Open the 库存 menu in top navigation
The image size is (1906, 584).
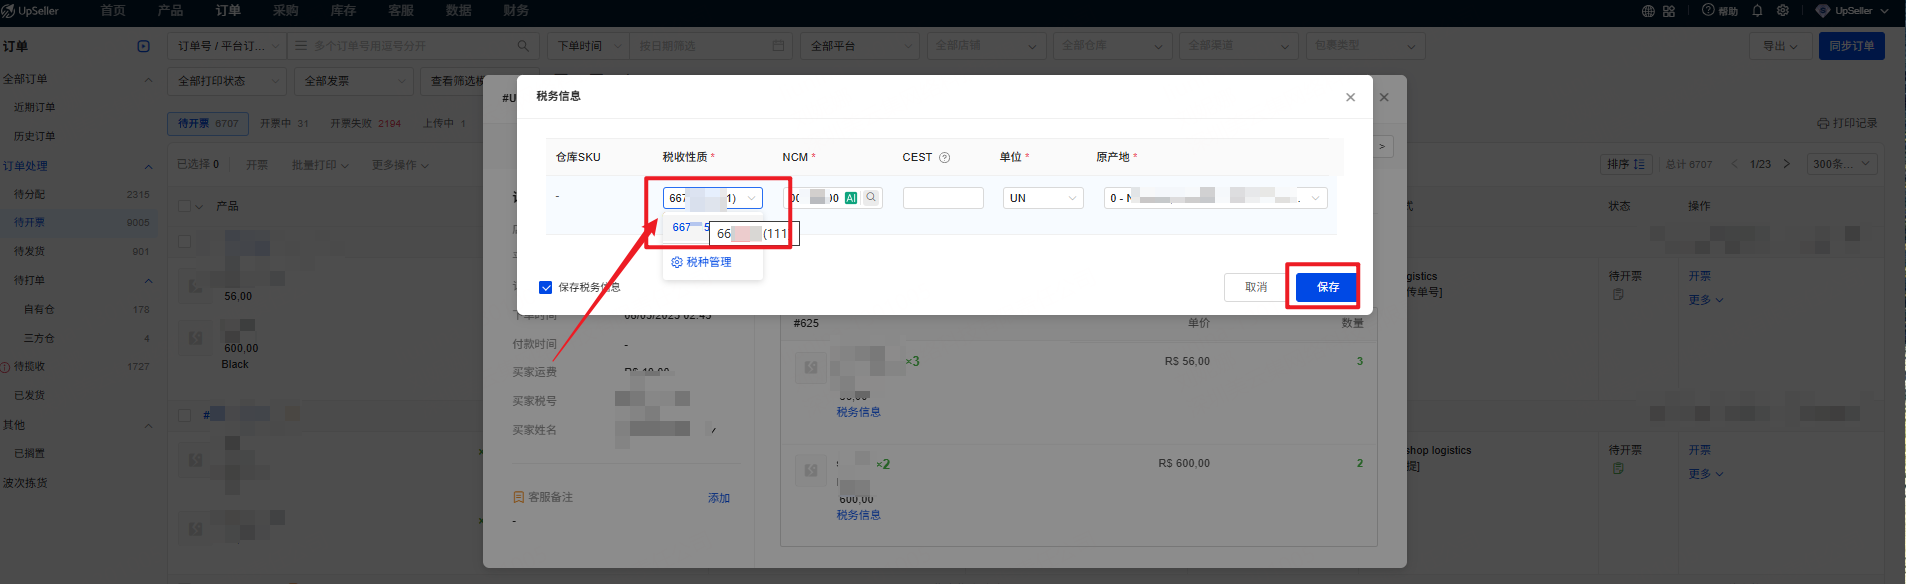click(343, 11)
